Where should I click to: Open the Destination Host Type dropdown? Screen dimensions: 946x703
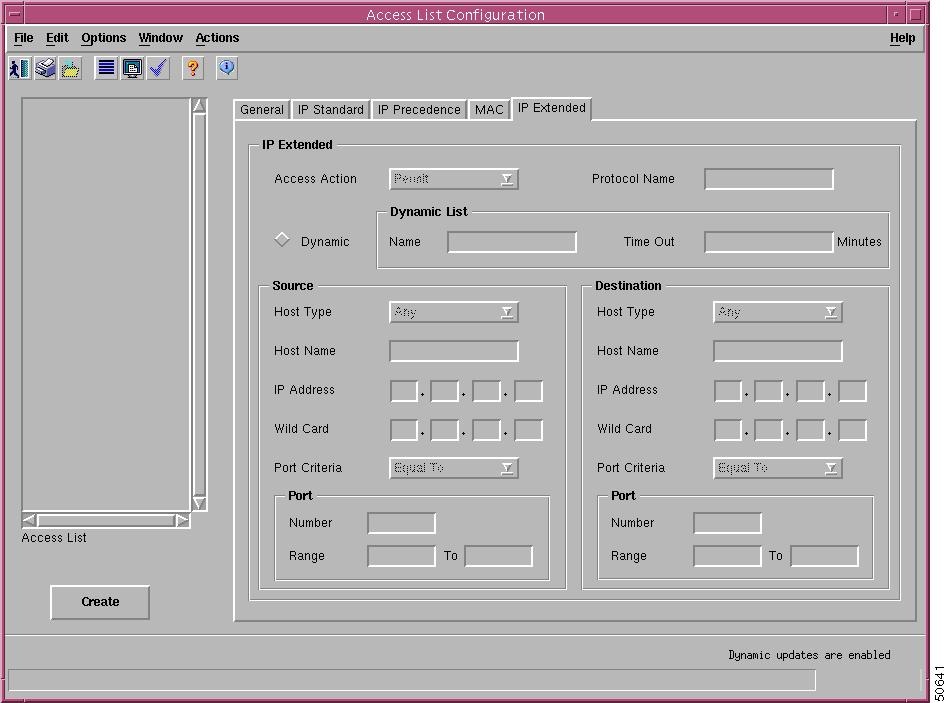click(777, 312)
